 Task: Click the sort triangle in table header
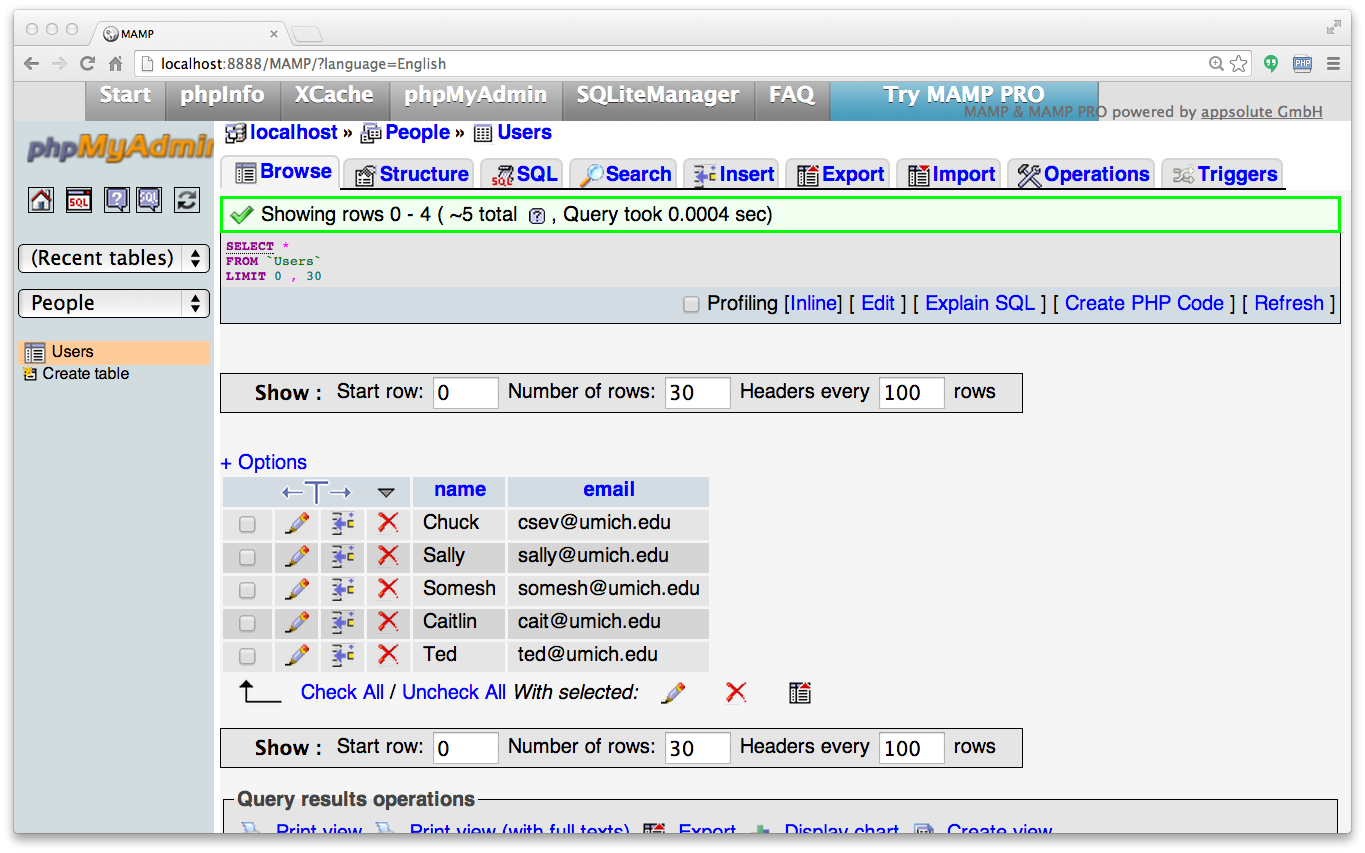click(387, 492)
